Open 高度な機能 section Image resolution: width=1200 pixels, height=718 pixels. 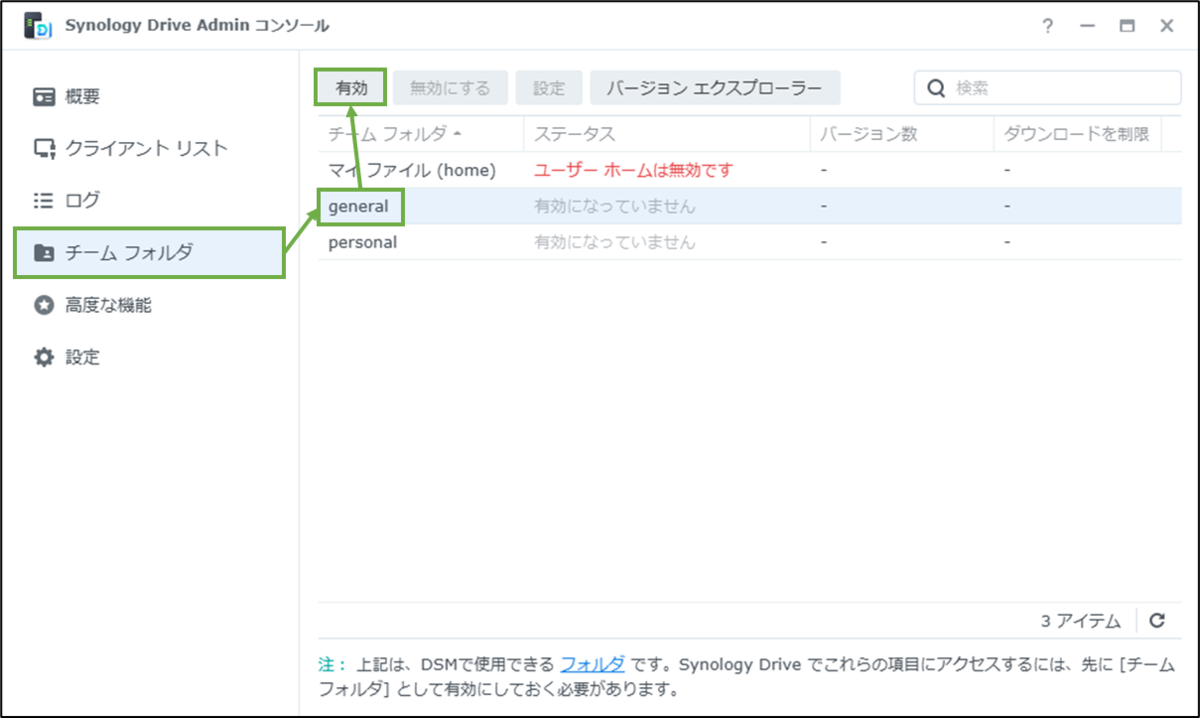click(x=150, y=305)
